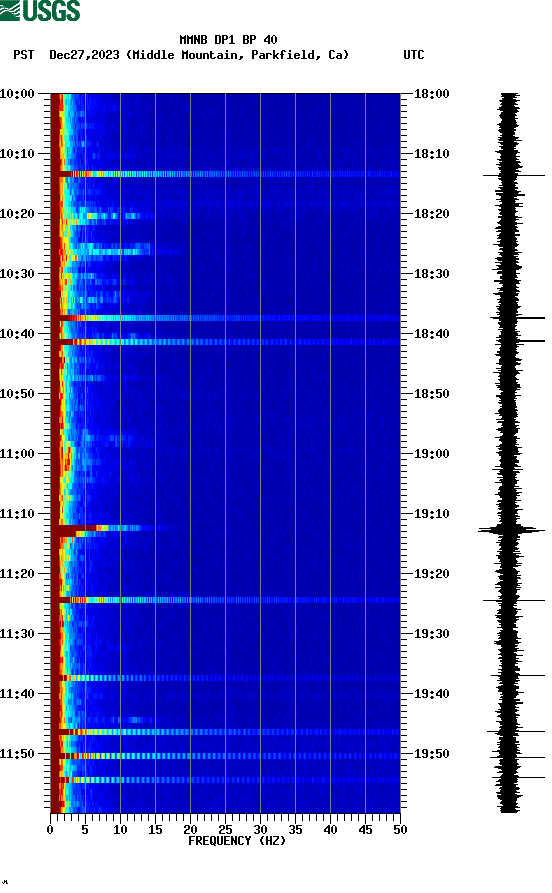This screenshot has width=552, height=893.
Task: Click the 50 Hz frequency tick label
Action: click(400, 830)
